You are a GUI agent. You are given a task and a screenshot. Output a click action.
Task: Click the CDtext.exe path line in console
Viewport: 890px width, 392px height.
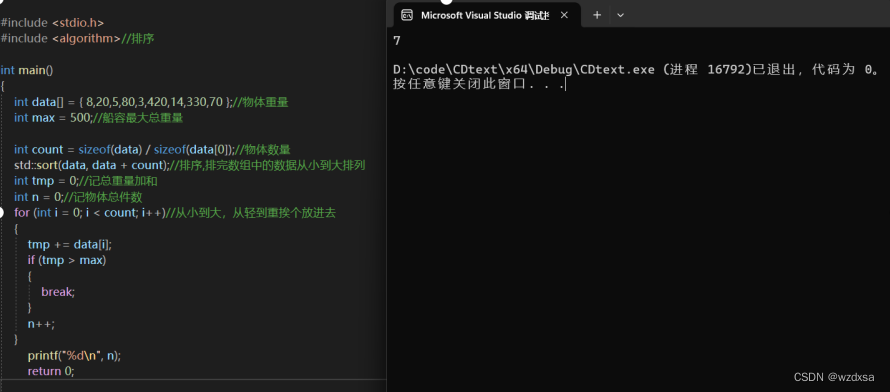coord(636,70)
